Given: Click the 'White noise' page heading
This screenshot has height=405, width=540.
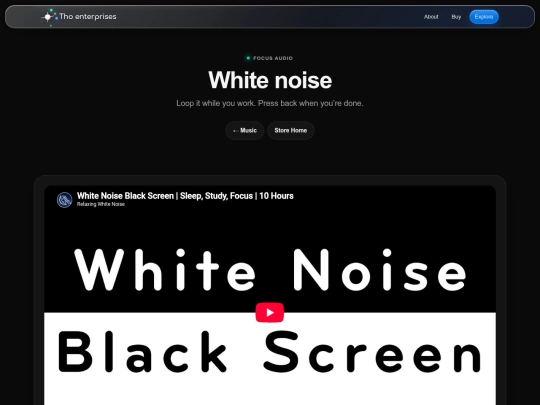Looking at the screenshot, I should (x=270, y=80).
